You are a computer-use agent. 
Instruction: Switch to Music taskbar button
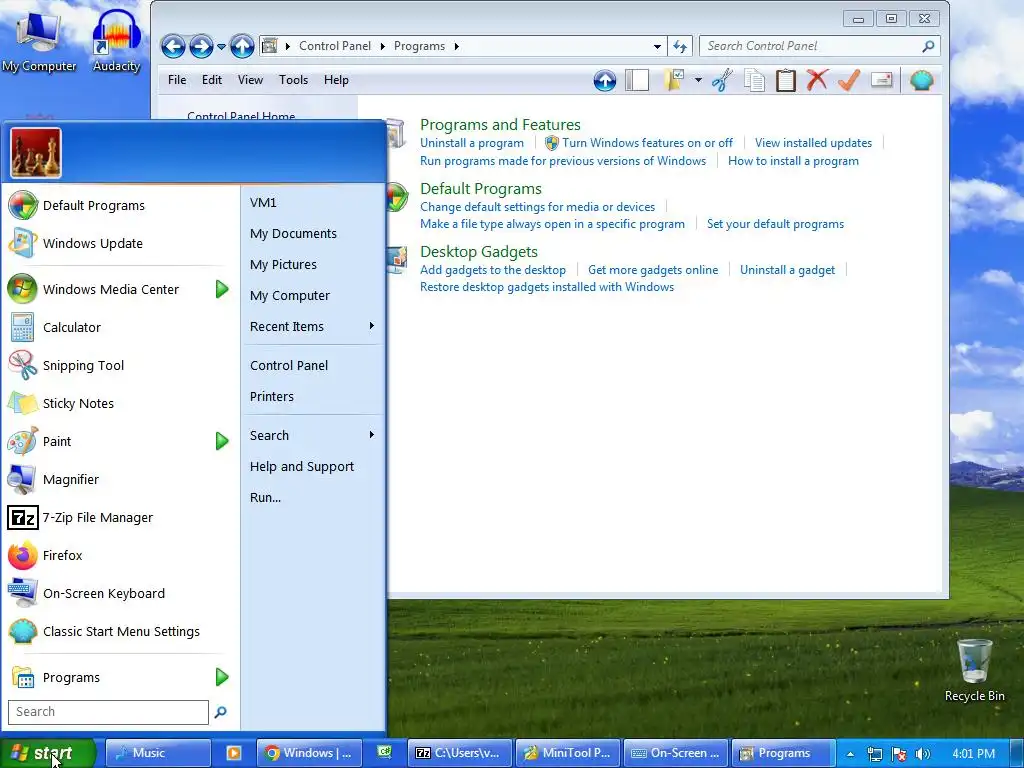pyautogui.click(x=158, y=753)
